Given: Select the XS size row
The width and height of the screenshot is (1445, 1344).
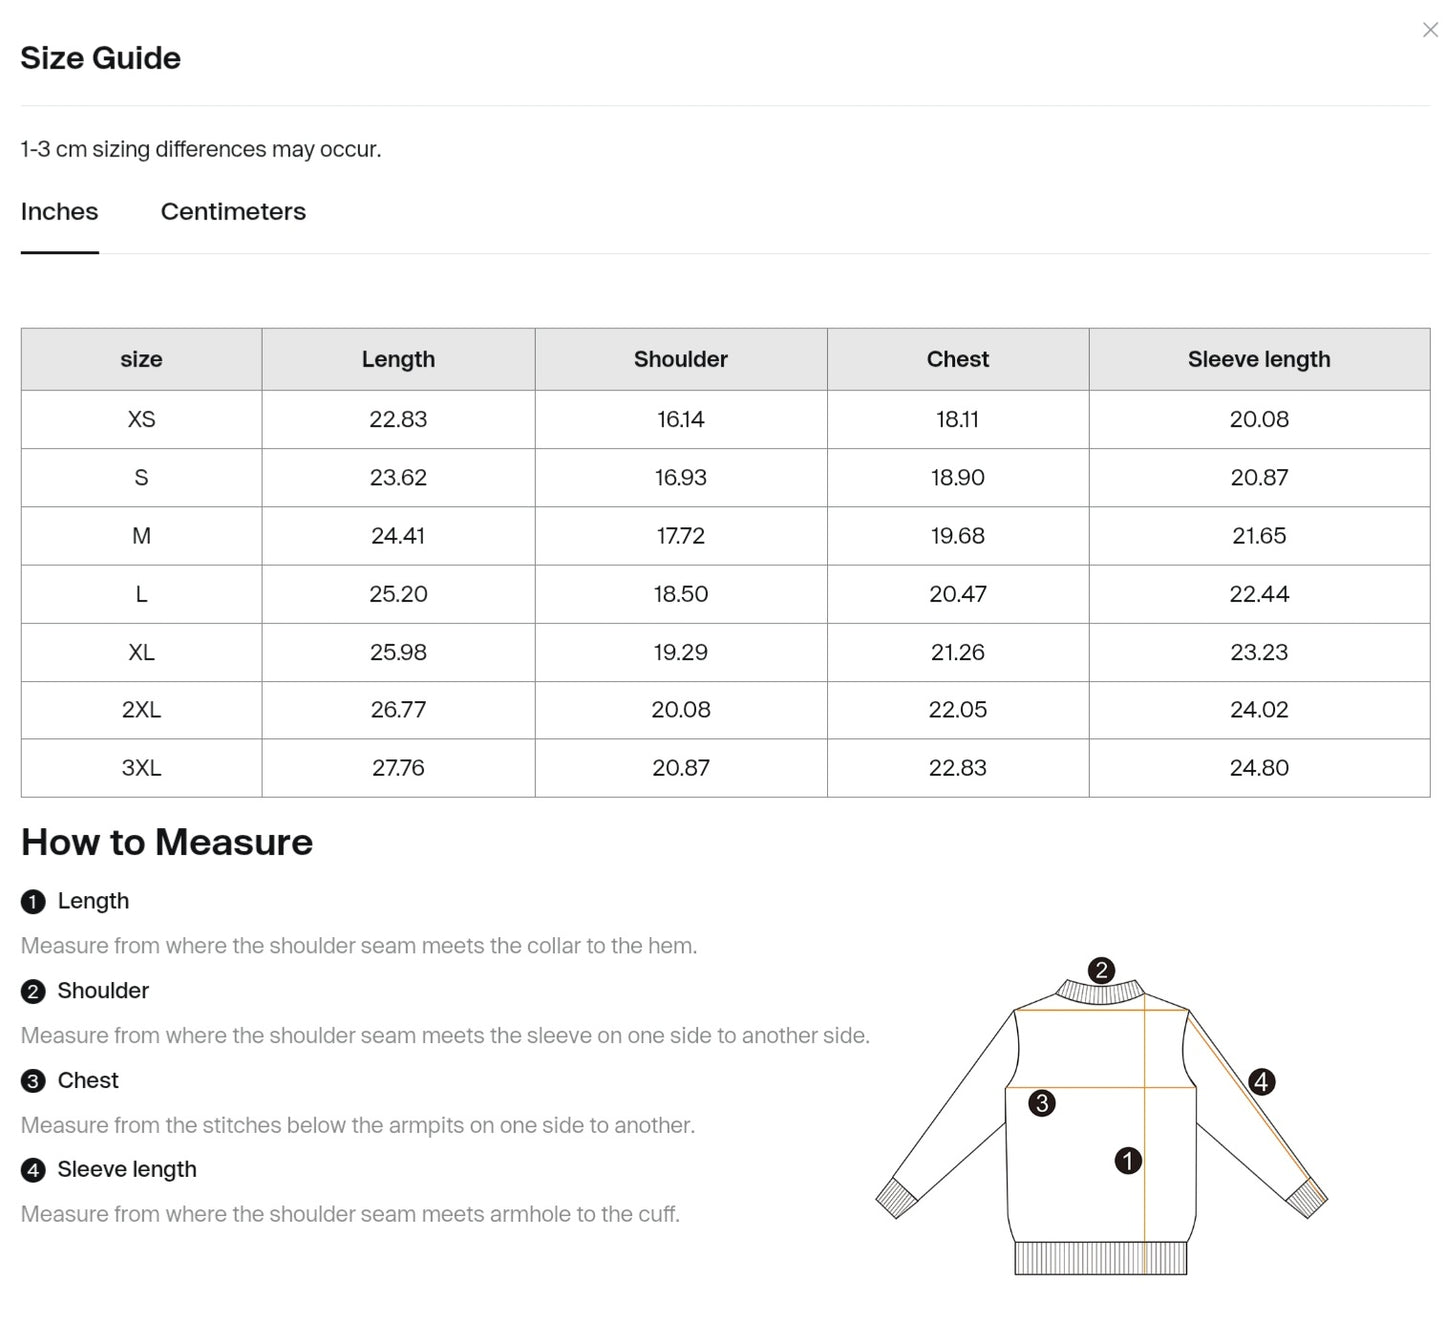Looking at the screenshot, I should pyautogui.click(x=141, y=419).
